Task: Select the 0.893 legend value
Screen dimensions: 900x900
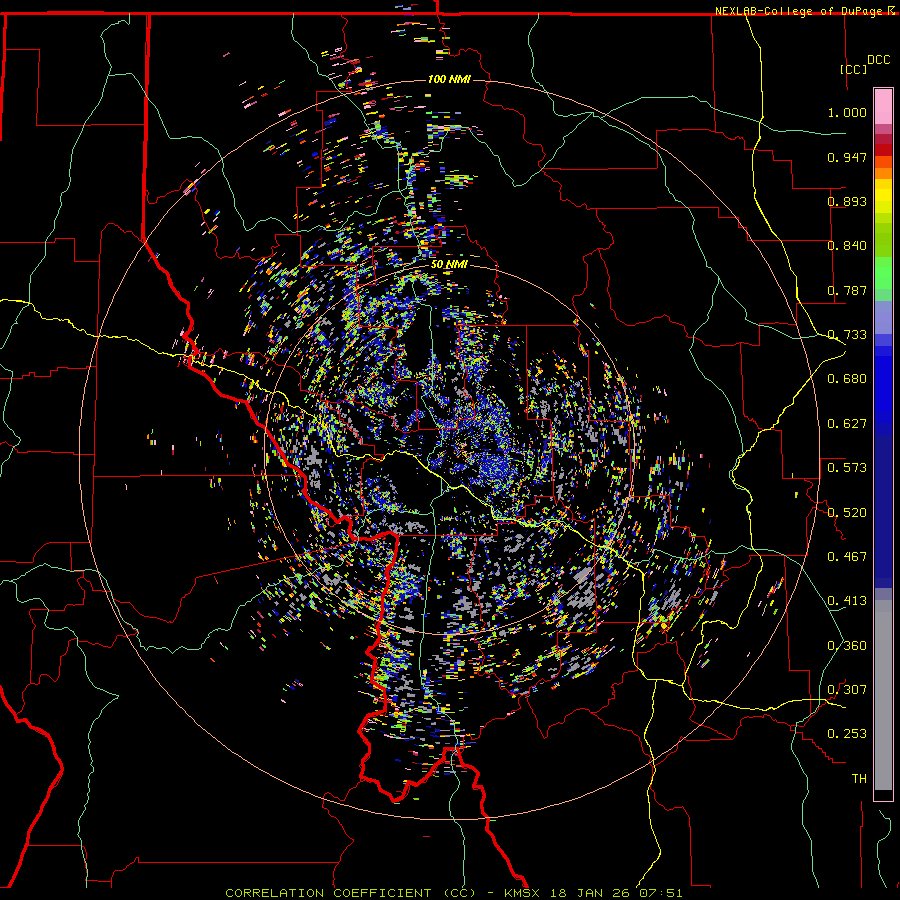Action: click(847, 201)
